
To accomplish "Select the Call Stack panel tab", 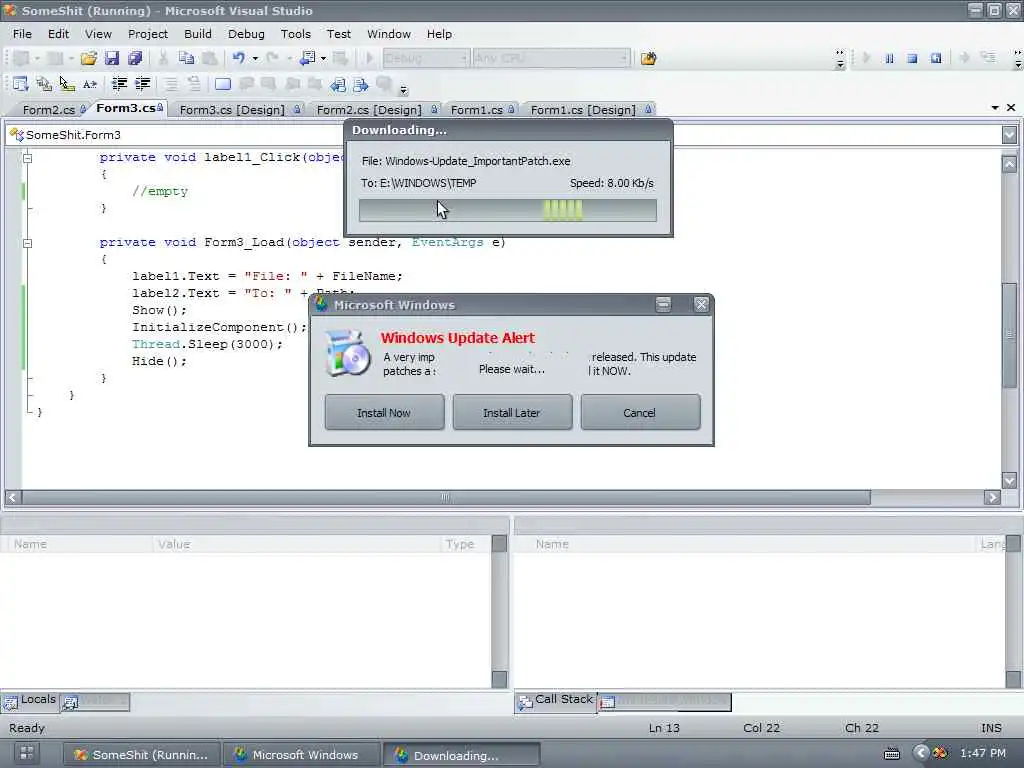I will [556, 701].
